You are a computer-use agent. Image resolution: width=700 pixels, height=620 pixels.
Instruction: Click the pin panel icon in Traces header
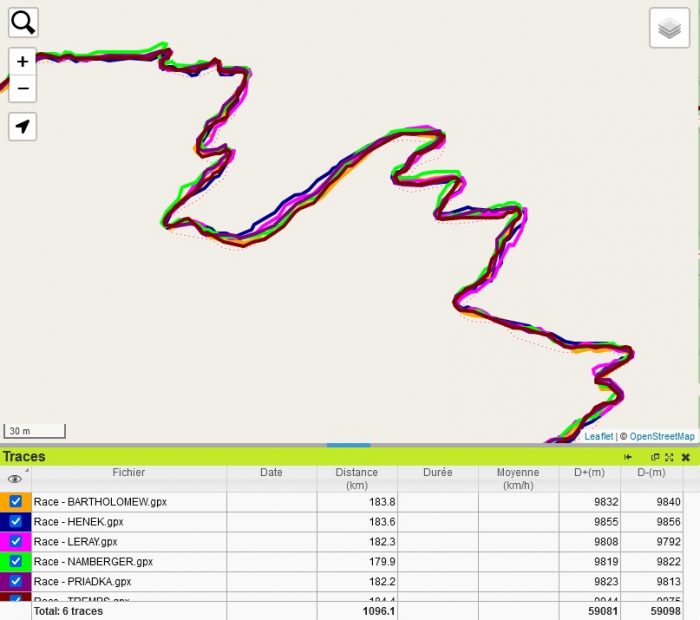click(628, 457)
